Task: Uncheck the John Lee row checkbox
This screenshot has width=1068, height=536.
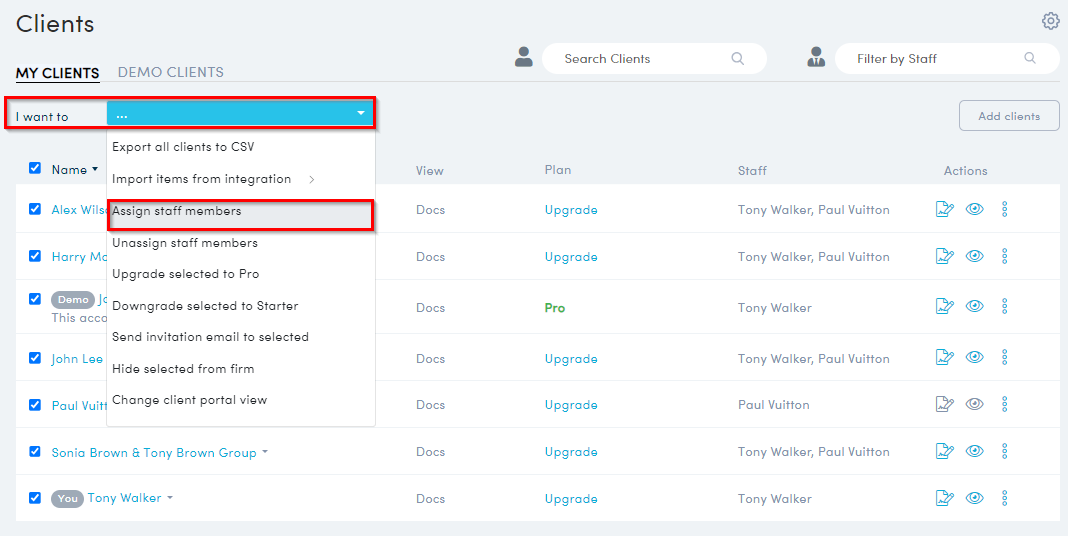Action: [x=35, y=358]
